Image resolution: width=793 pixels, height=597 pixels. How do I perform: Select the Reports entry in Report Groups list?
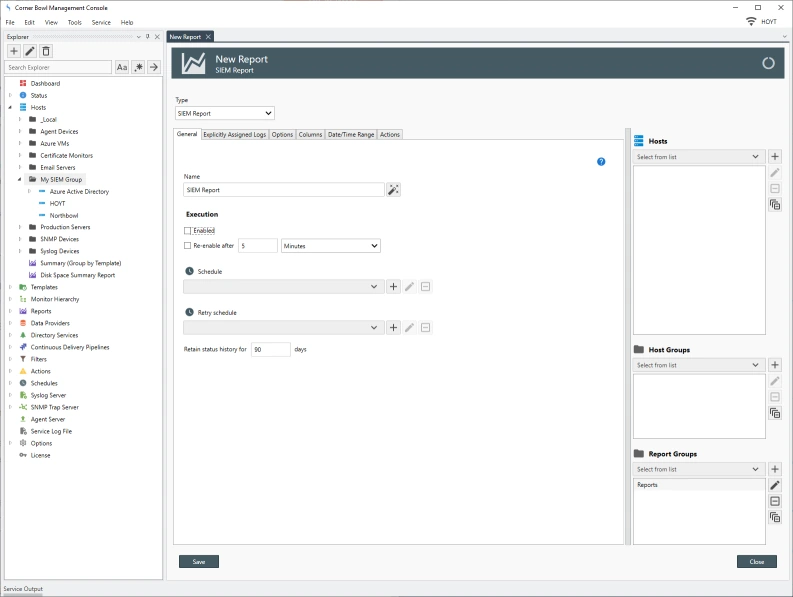tap(698, 485)
